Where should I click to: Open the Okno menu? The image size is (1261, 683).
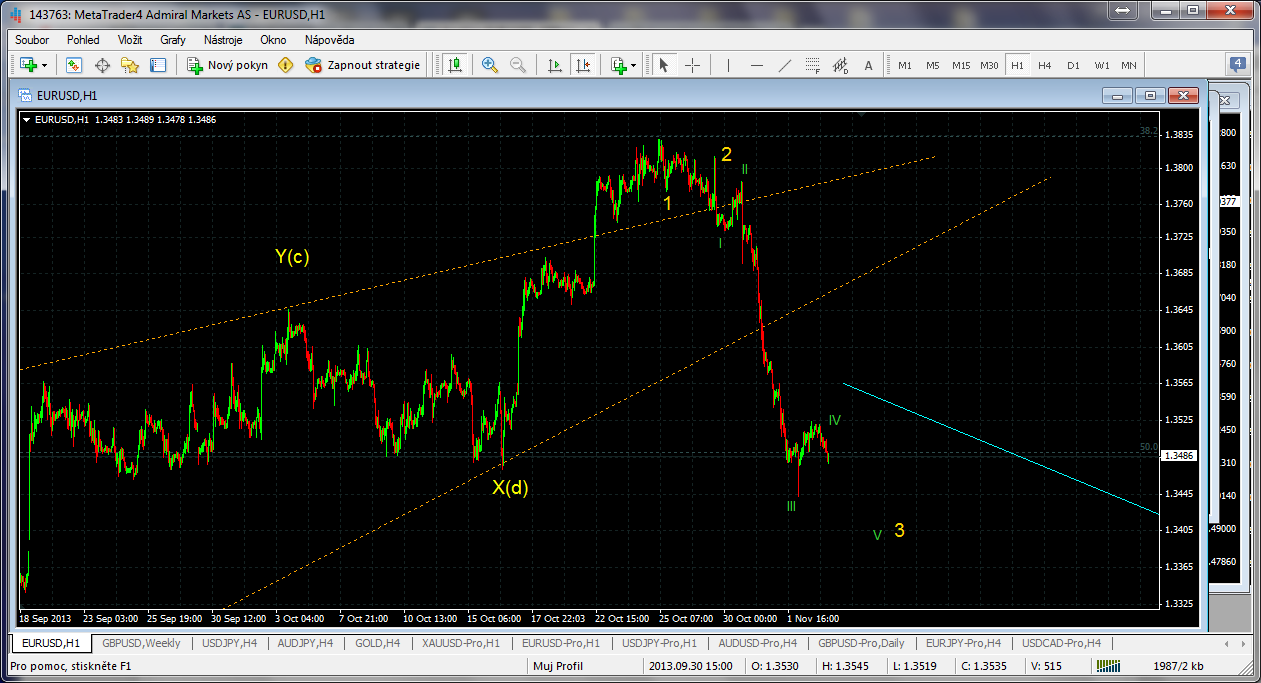tap(273, 40)
